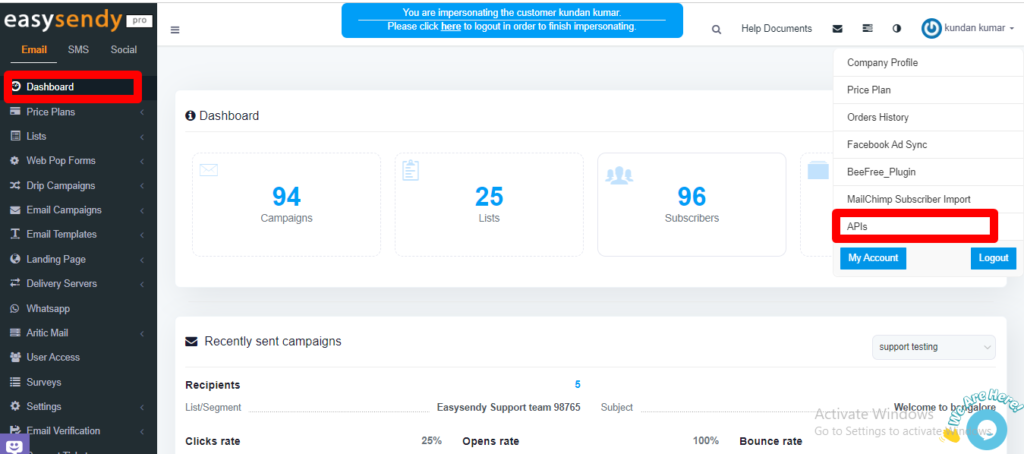Click the My Account button

tap(873, 258)
